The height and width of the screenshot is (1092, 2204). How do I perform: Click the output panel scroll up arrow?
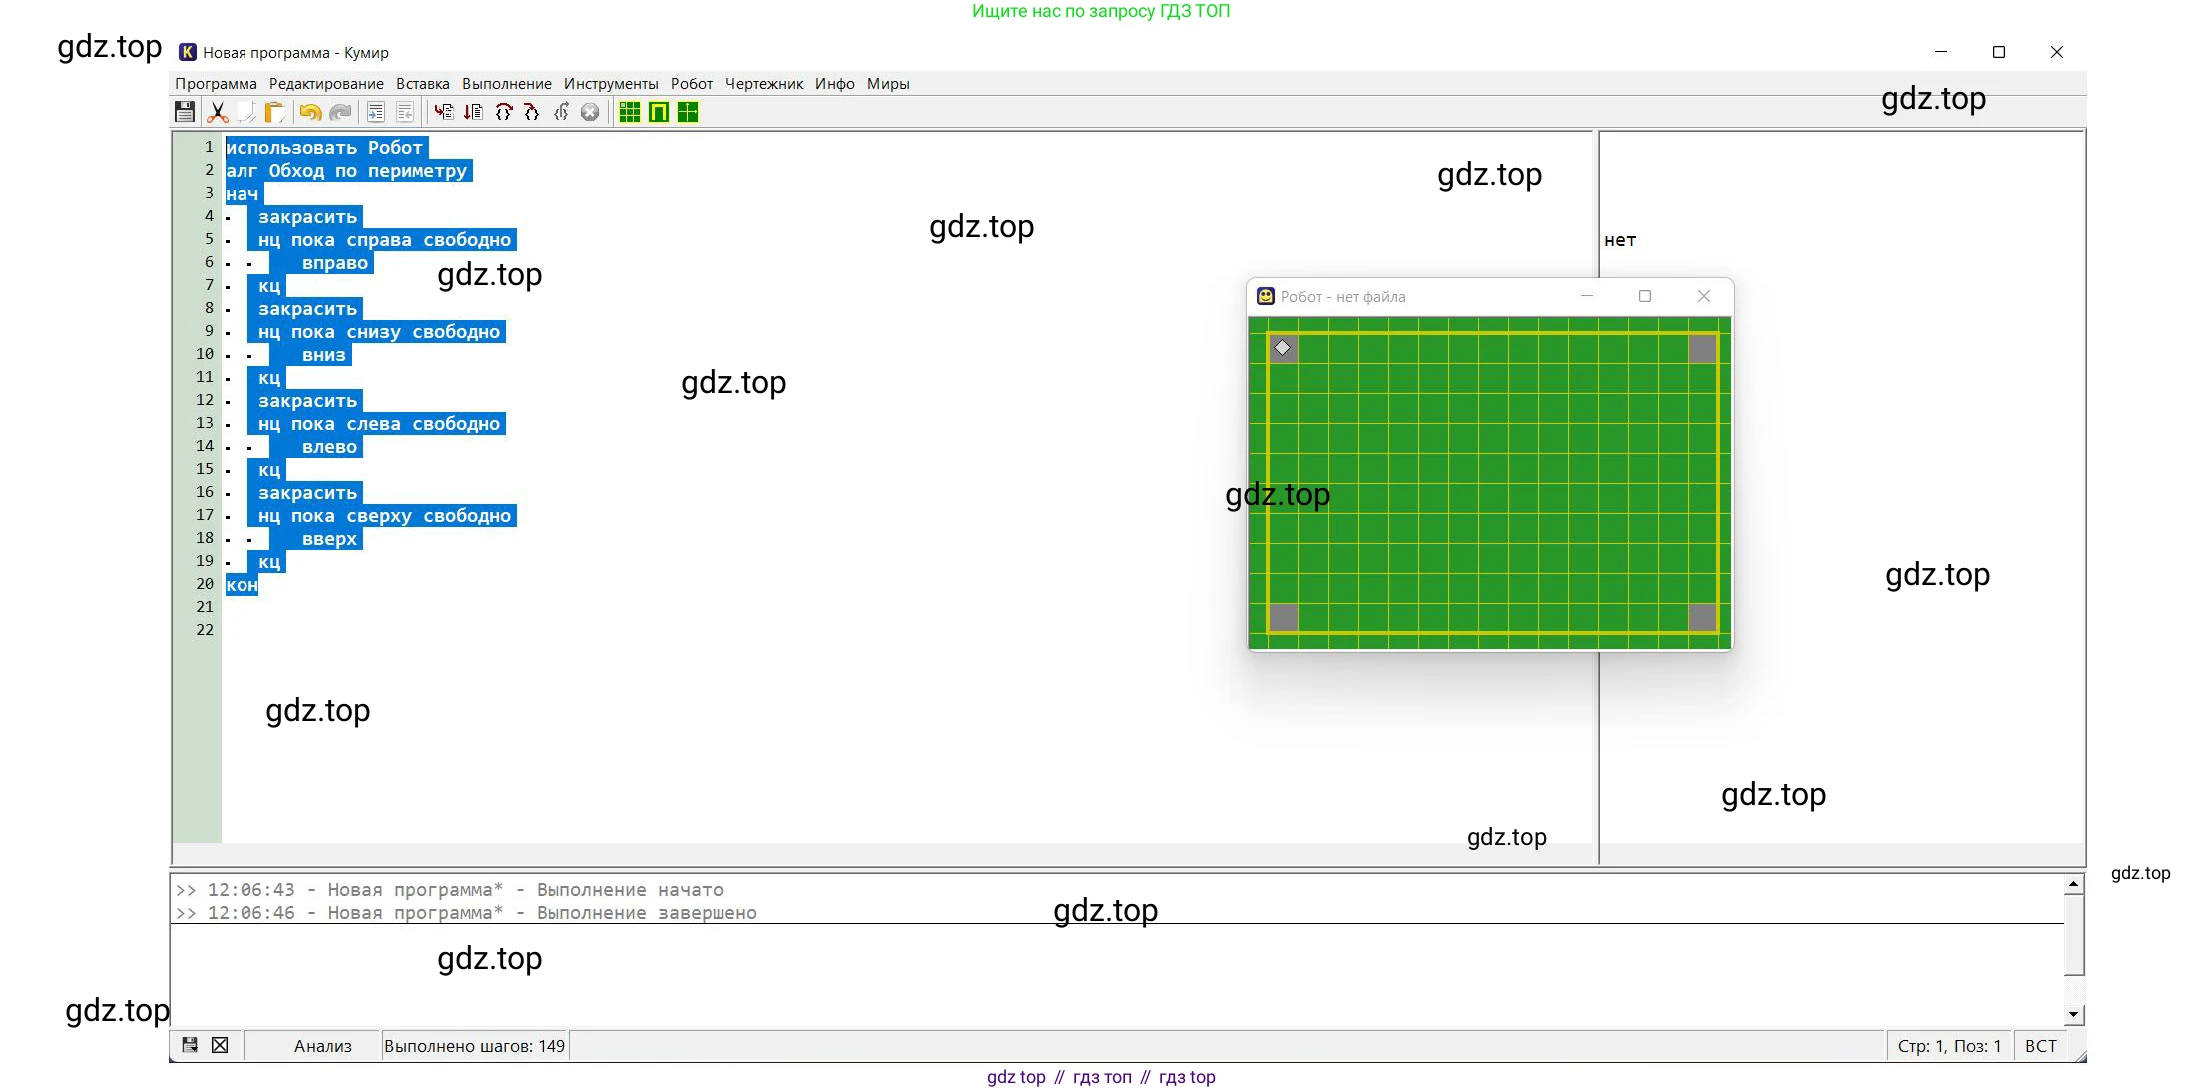tap(2074, 884)
